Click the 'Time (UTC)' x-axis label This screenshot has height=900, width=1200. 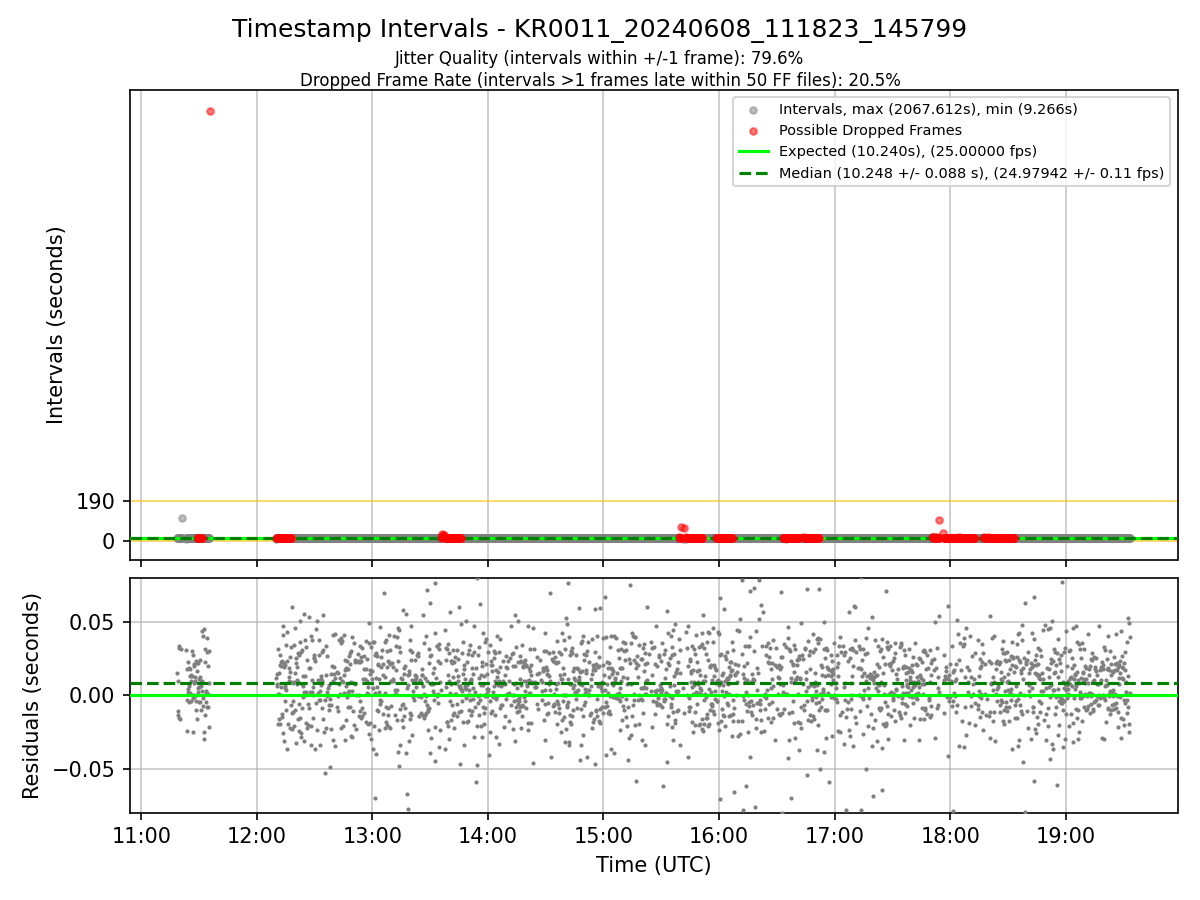tap(653, 865)
